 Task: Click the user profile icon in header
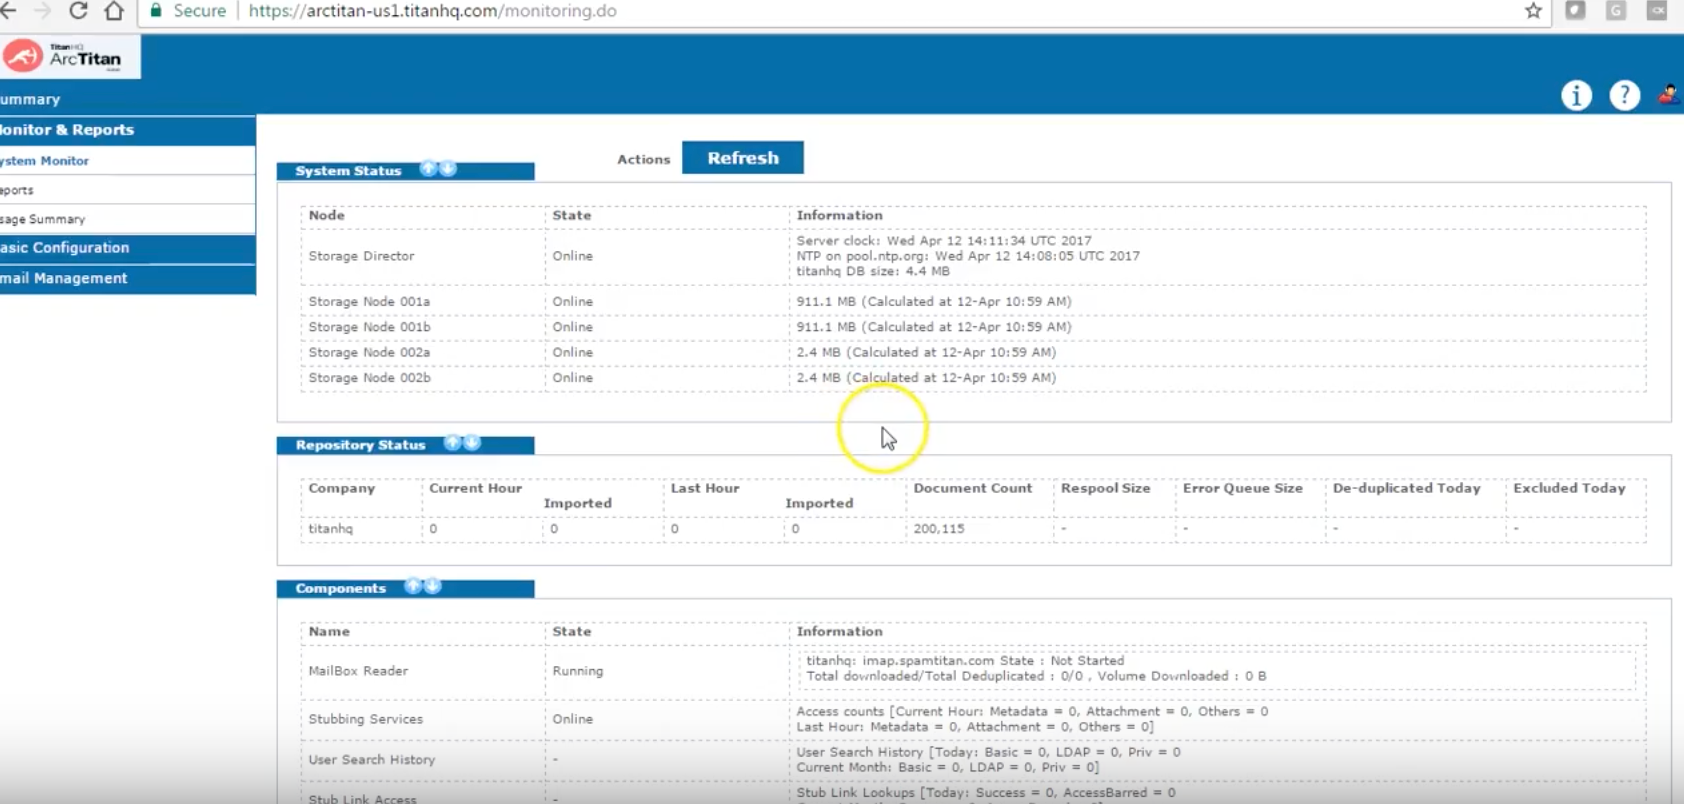(x=1668, y=95)
